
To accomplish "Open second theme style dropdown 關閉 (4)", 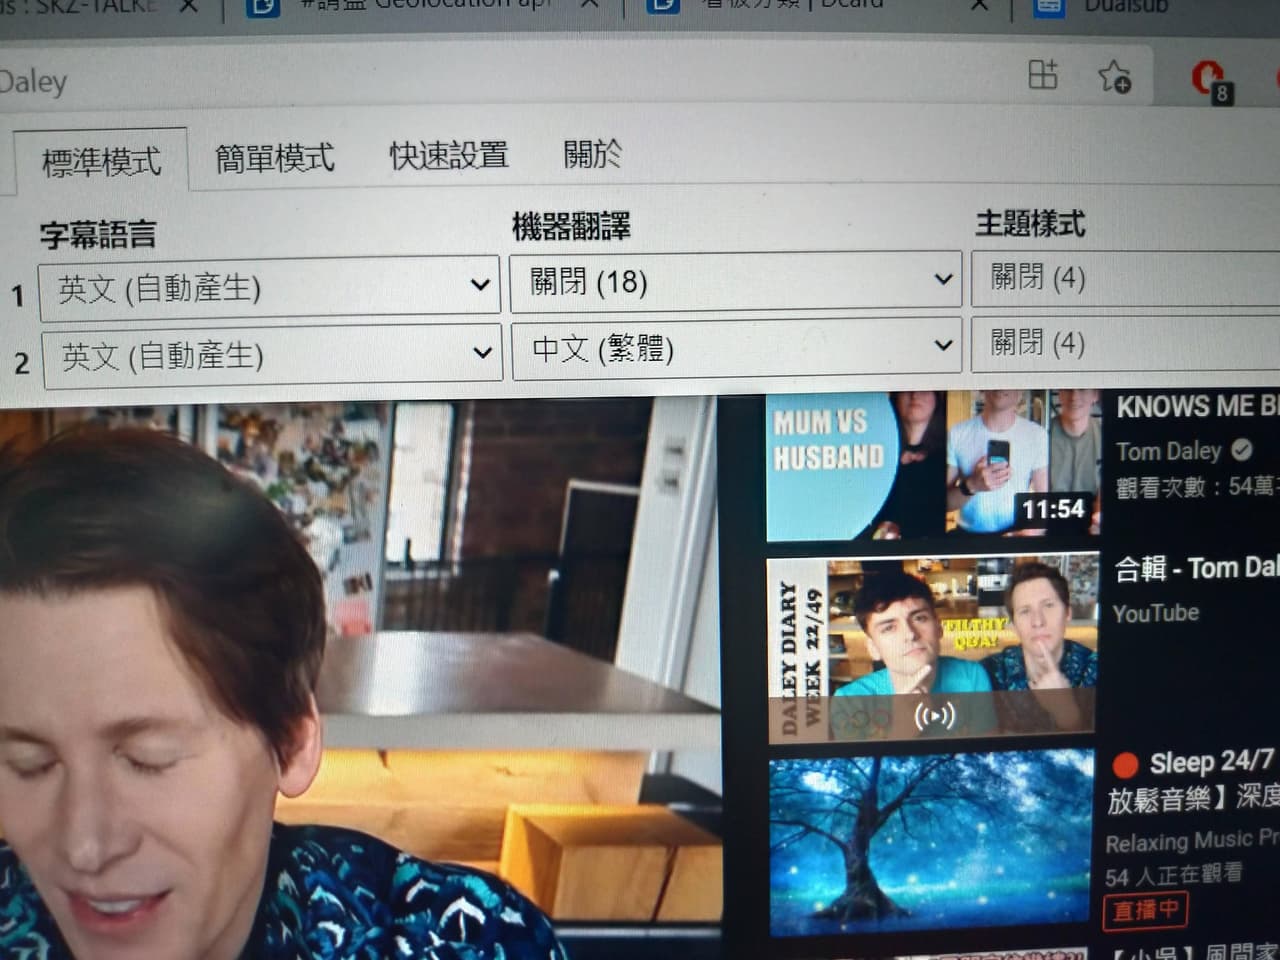I will [x=1126, y=343].
